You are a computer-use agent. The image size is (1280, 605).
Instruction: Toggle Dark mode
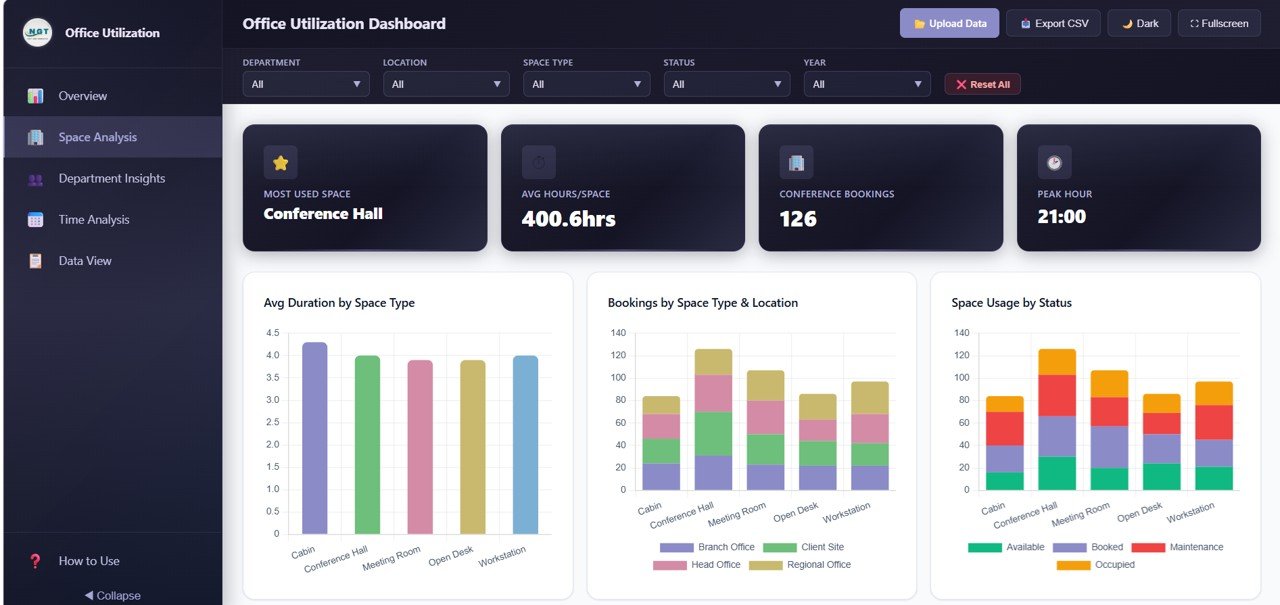pyautogui.click(x=1138, y=23)
